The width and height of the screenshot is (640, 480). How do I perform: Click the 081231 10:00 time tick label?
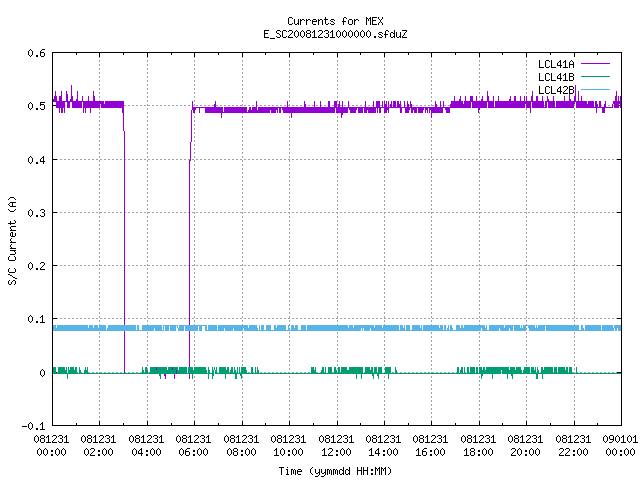click(288, 446)
